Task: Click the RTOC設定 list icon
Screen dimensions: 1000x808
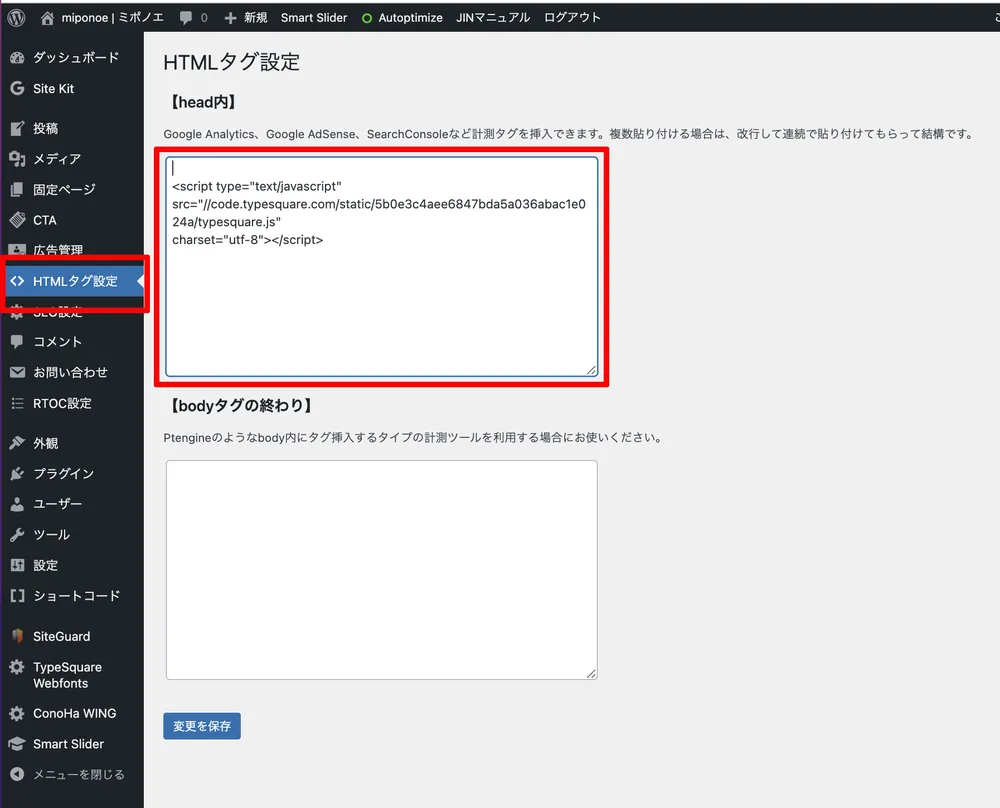Action: (17, 403)
